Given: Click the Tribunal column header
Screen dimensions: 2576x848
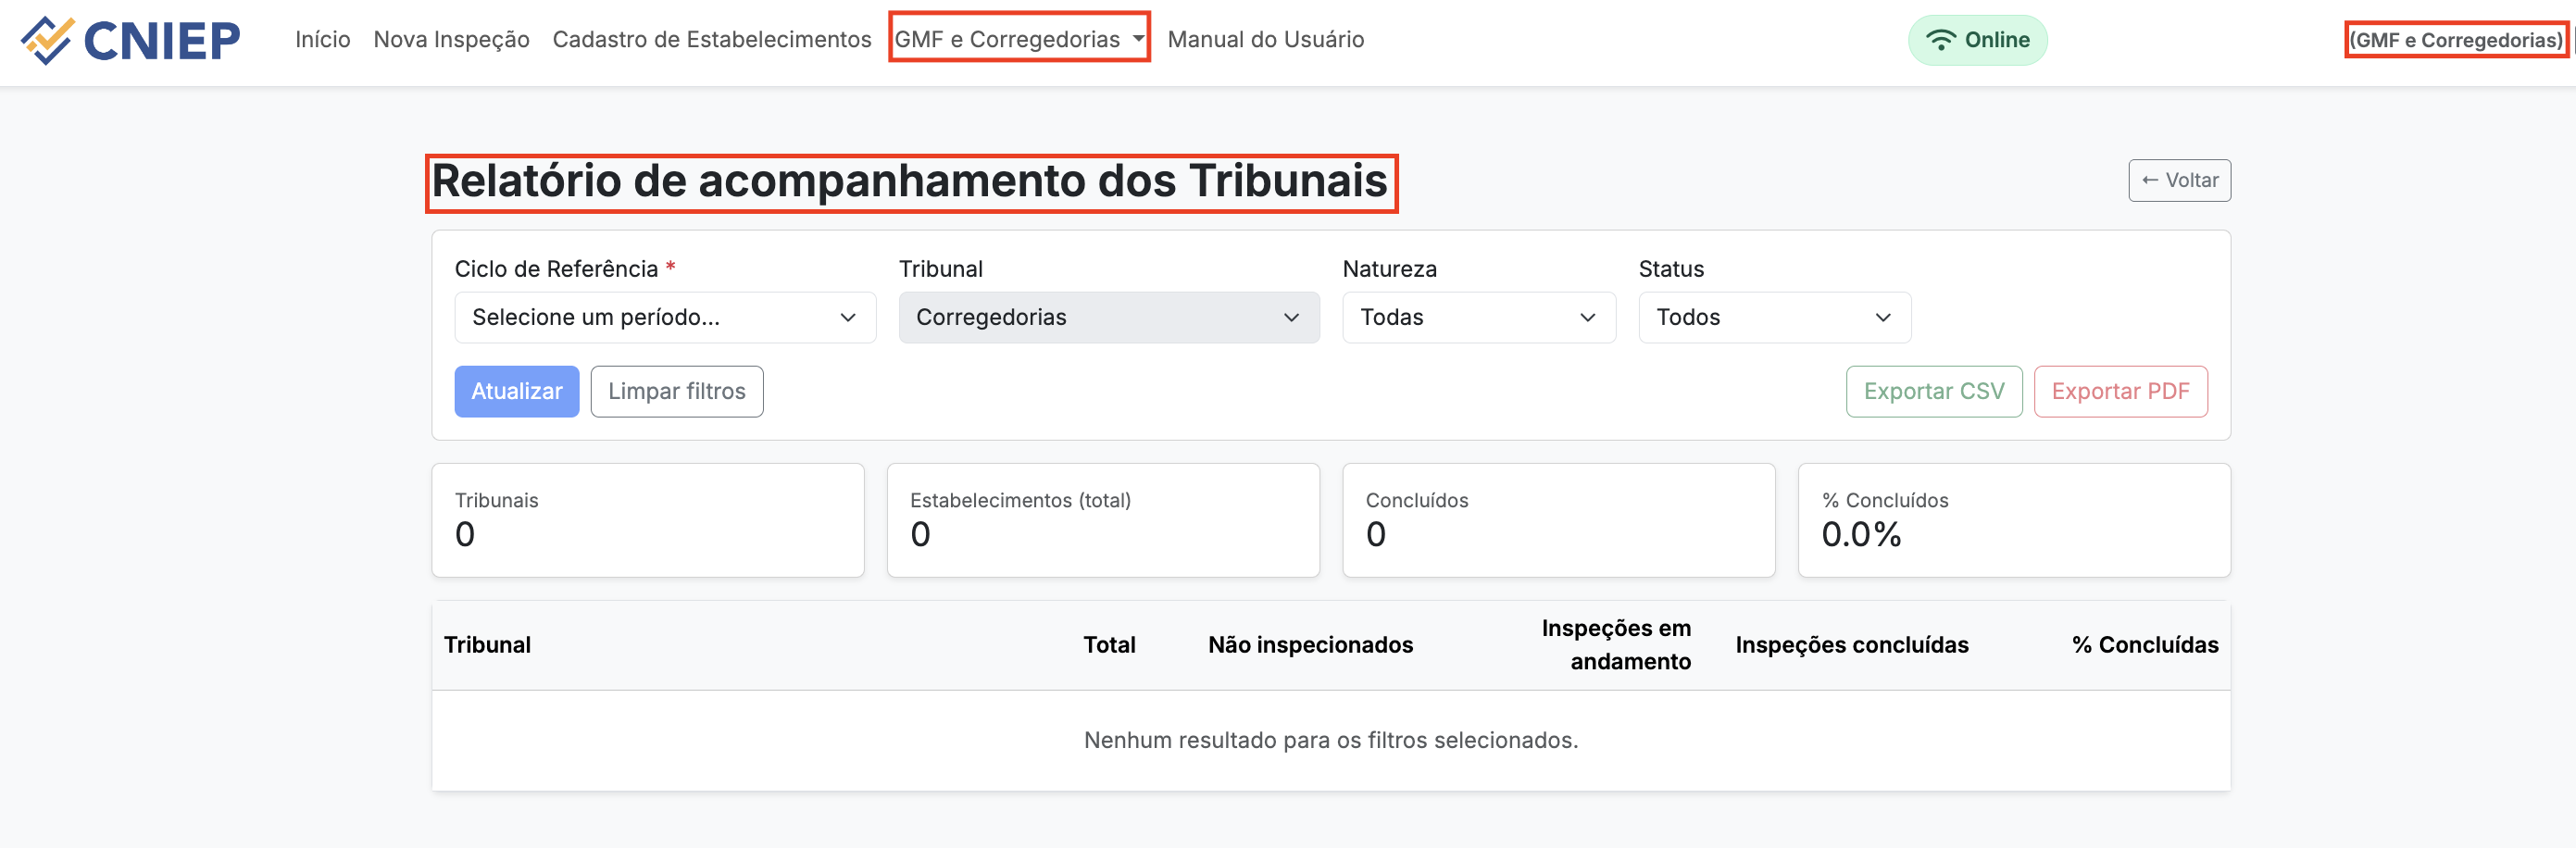Looking at the screenshot, I should pyautogui.click(x=487, y=645).
